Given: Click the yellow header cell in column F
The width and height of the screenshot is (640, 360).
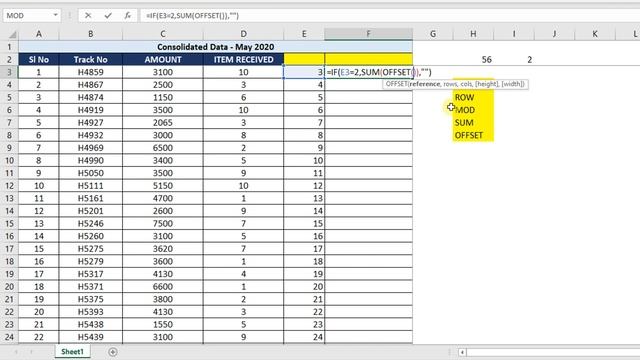Looking at the screenshot, I should [x=369, y=60].
